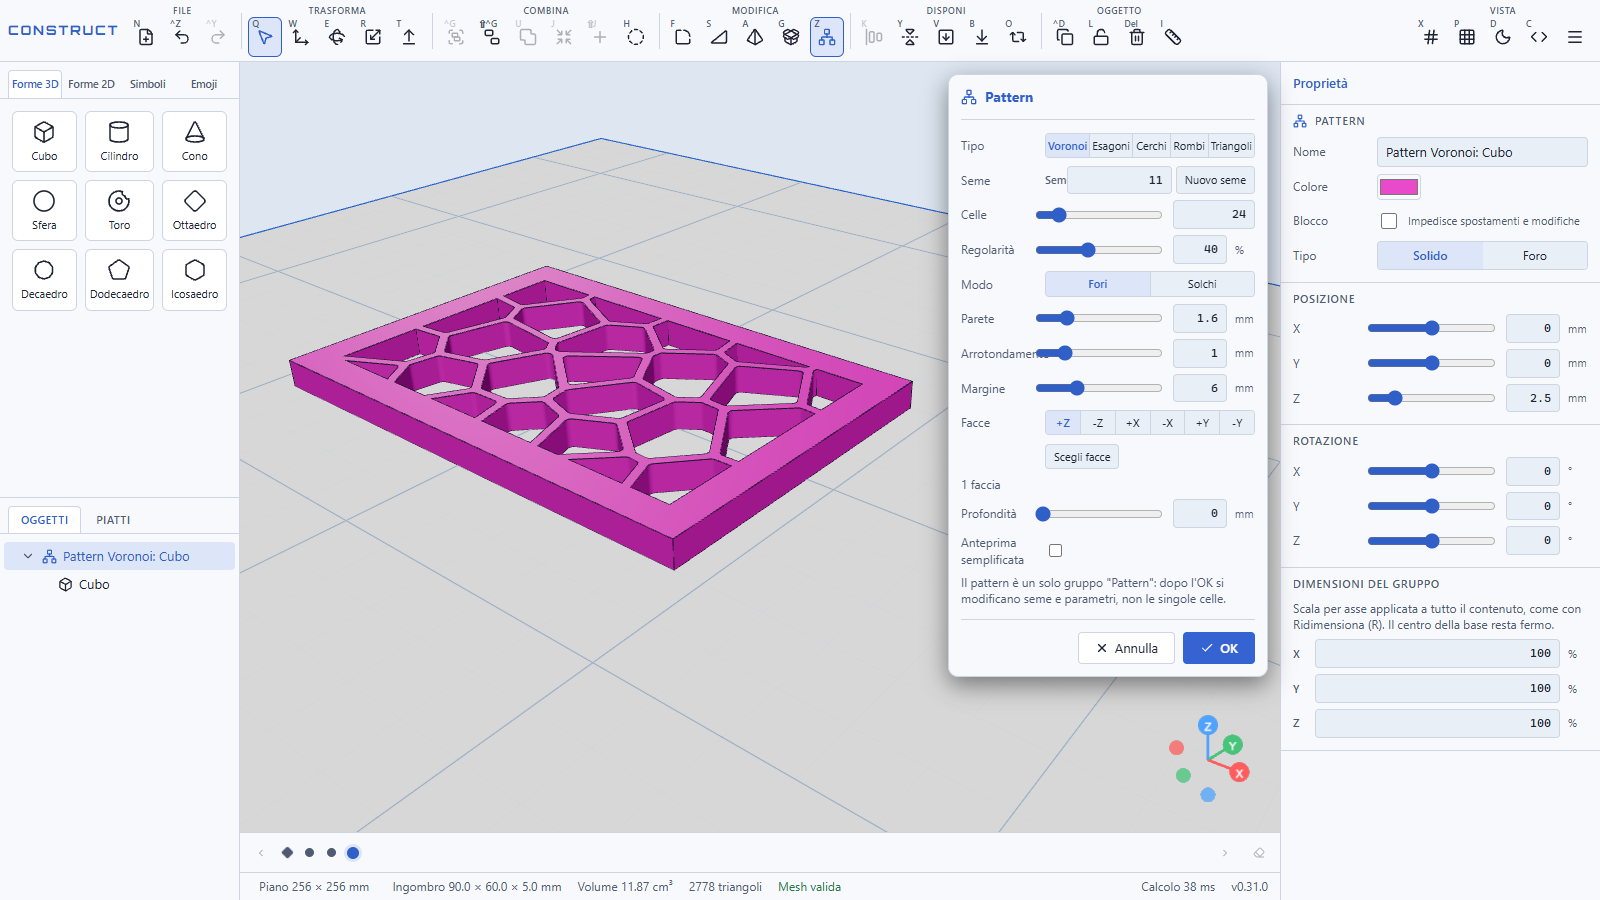The height and width of the screenshot is (900, 1600).
Task: Delete object with trash icon
Action: click(1137, 37)
